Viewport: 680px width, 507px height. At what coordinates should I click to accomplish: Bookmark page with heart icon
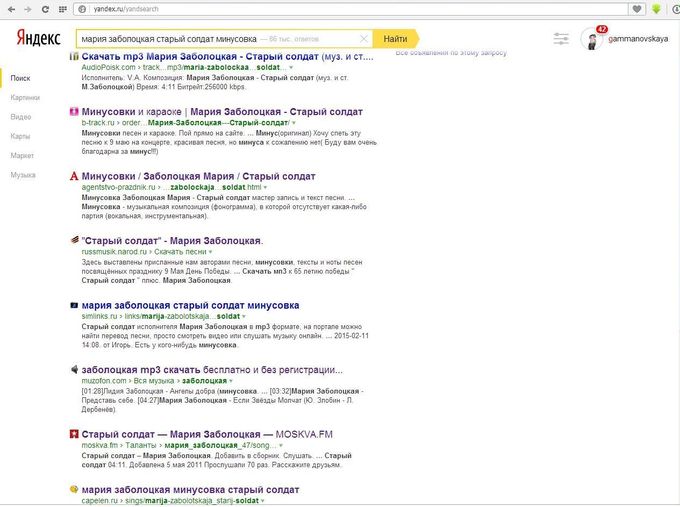point(637,9)
